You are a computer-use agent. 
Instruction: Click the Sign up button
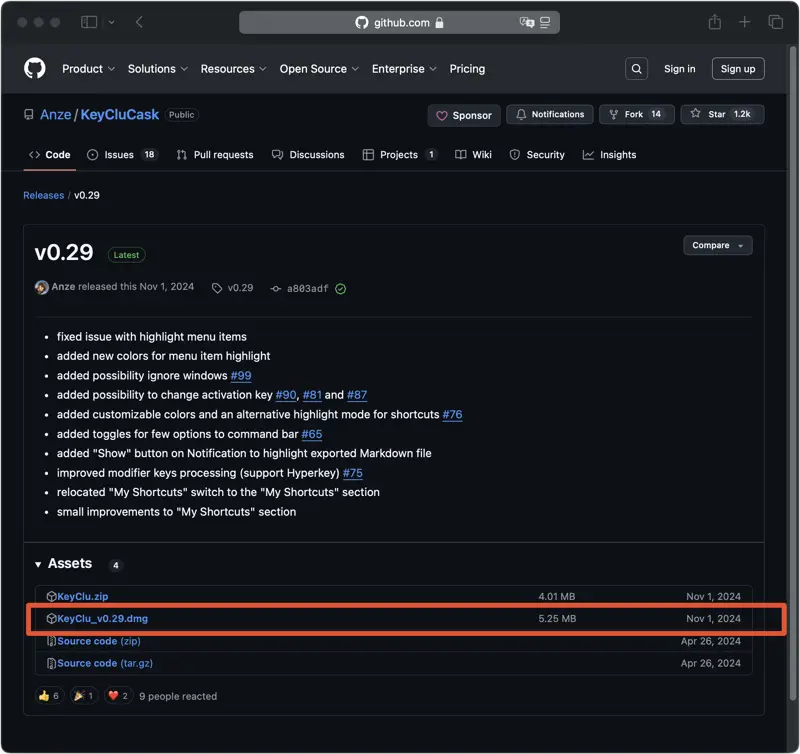click(738, 69)
